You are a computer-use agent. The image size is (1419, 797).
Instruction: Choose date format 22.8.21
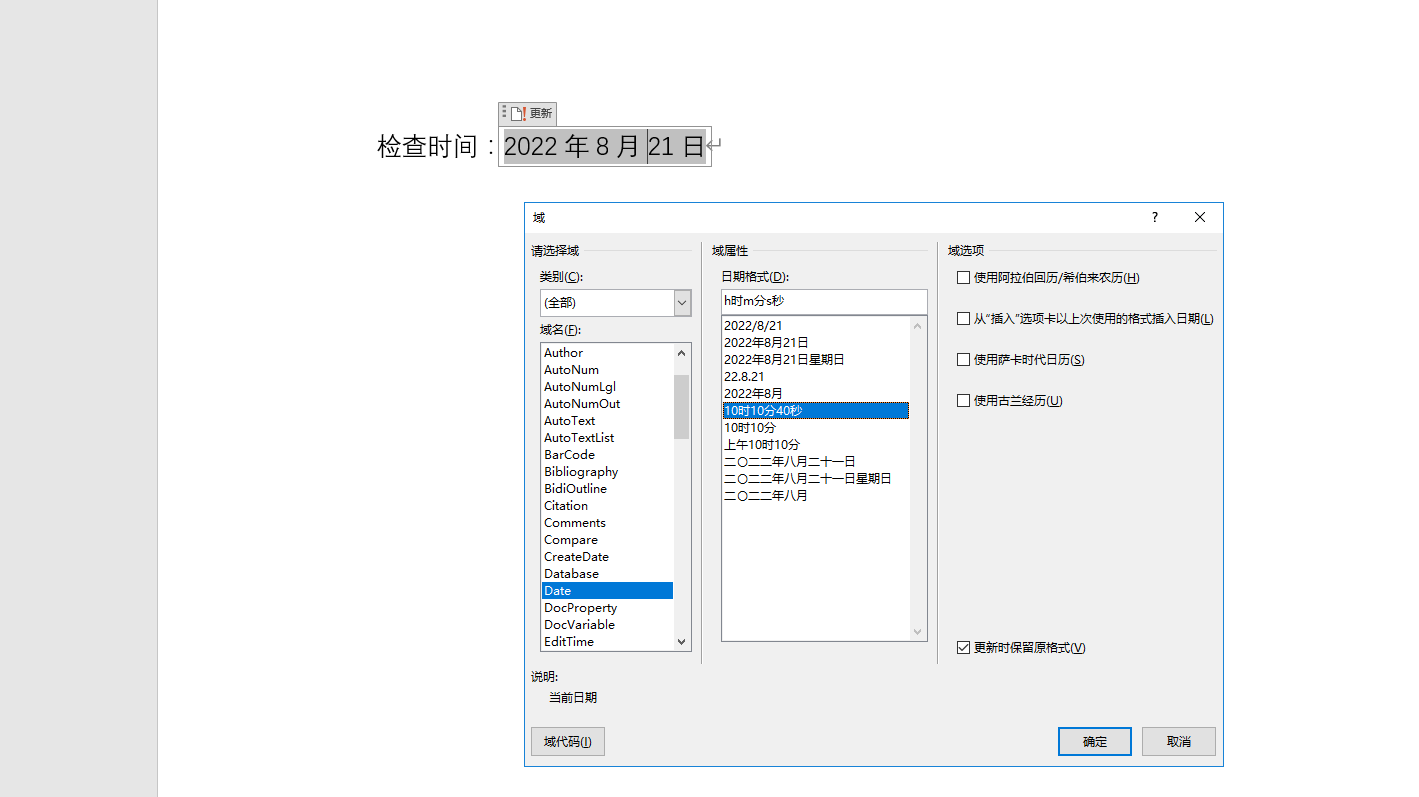(x=816, y=377)
